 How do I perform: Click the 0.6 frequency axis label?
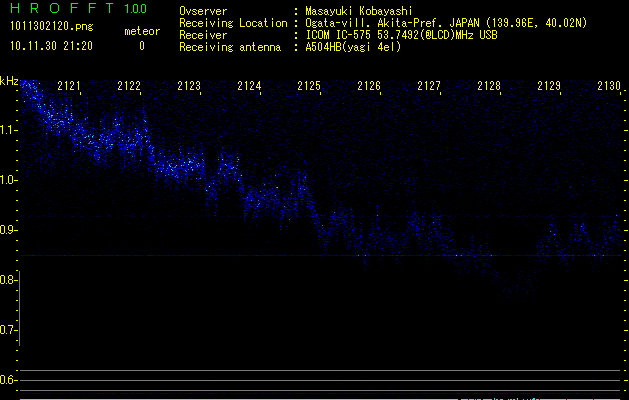(8, 380)
